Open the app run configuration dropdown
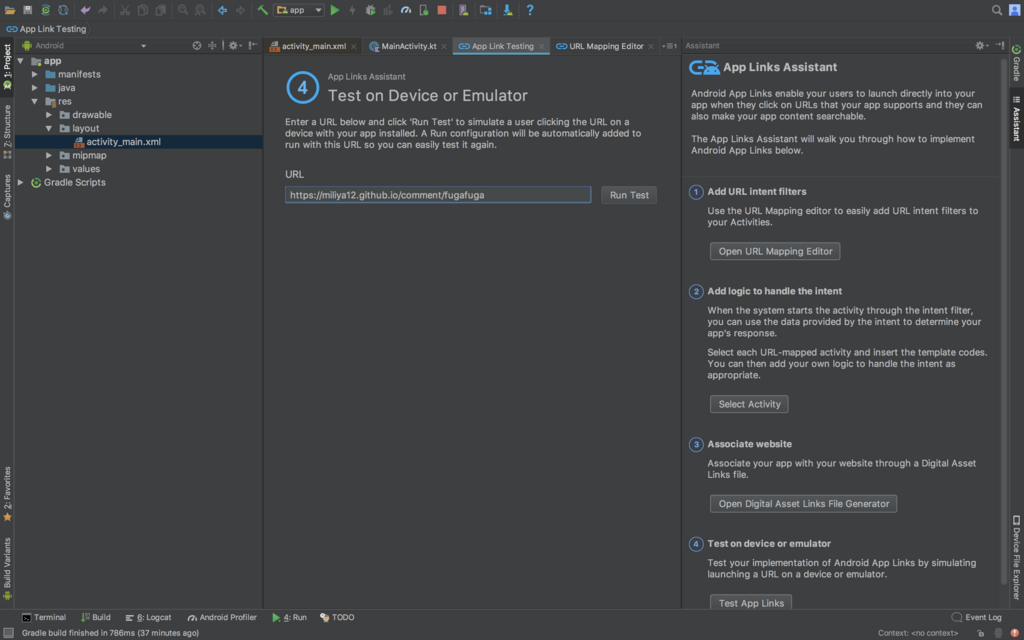 click(299, 10)
